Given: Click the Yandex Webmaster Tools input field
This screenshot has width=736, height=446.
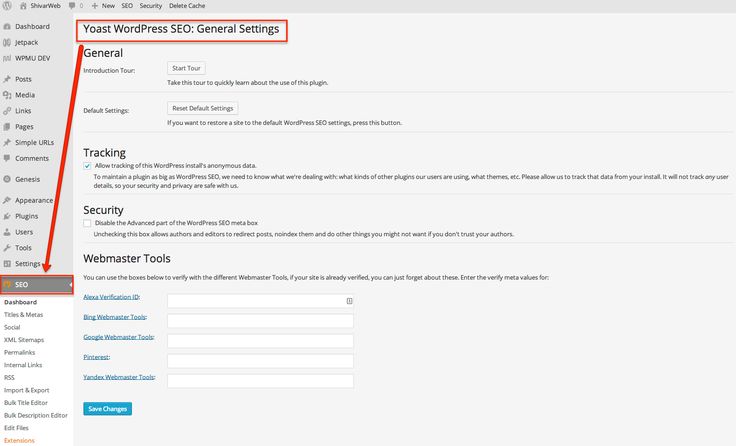Looking at the screenshot, I should (x=261, y=381).
